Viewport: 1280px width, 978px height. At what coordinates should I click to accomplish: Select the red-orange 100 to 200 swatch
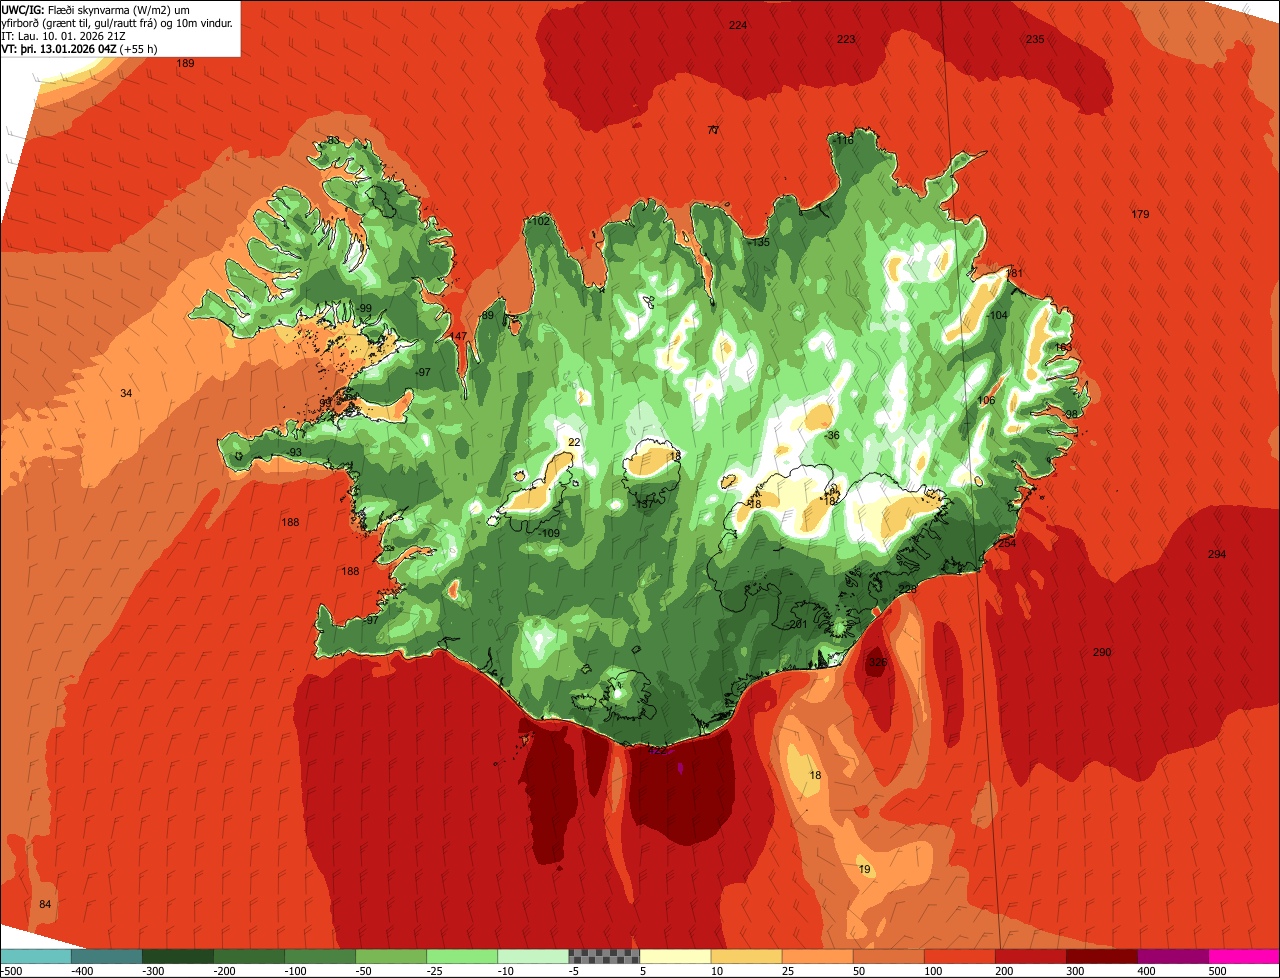pos(959,956)
